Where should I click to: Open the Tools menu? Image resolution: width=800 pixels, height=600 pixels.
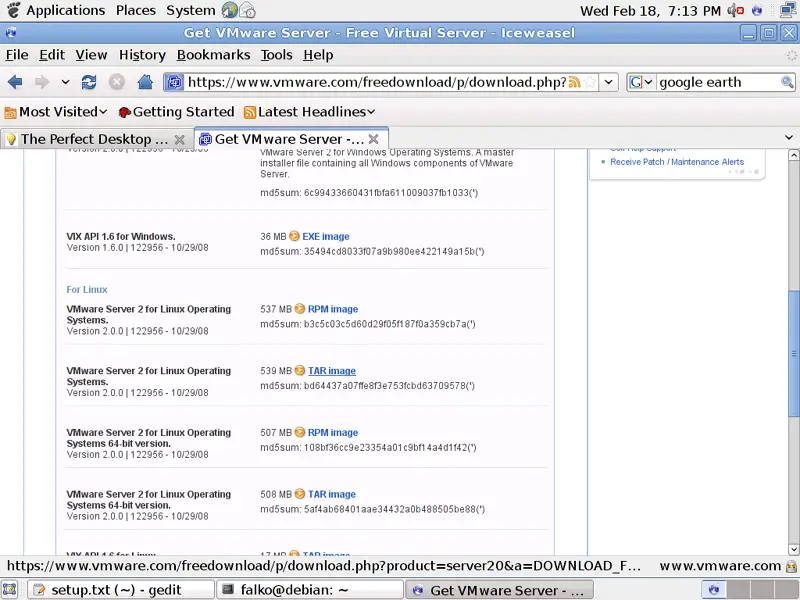point(277,55)
